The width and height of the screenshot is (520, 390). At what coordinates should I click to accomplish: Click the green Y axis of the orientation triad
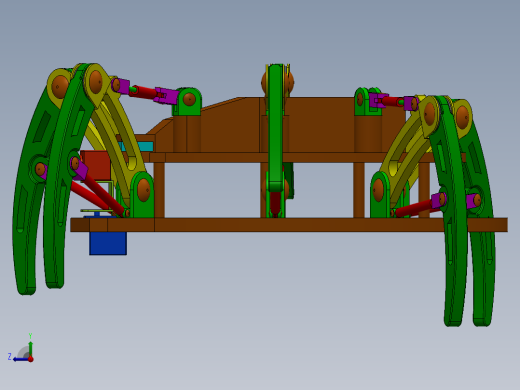pos(30,349)
